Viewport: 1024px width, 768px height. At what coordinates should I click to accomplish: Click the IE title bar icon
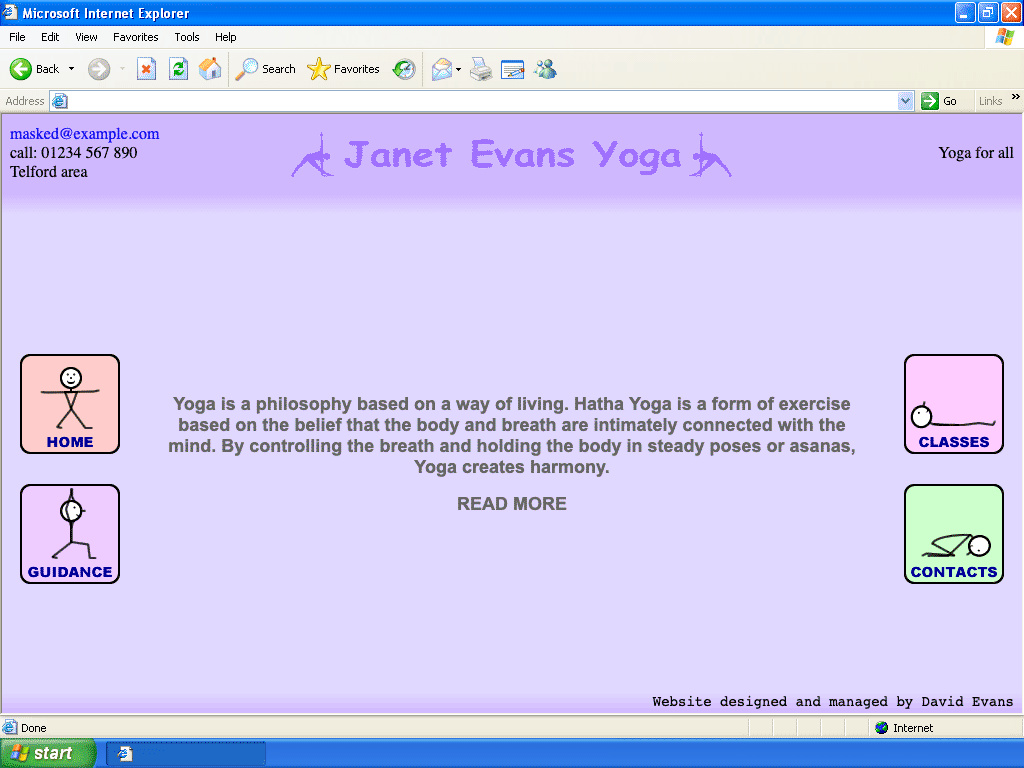[x=10, y=12]
